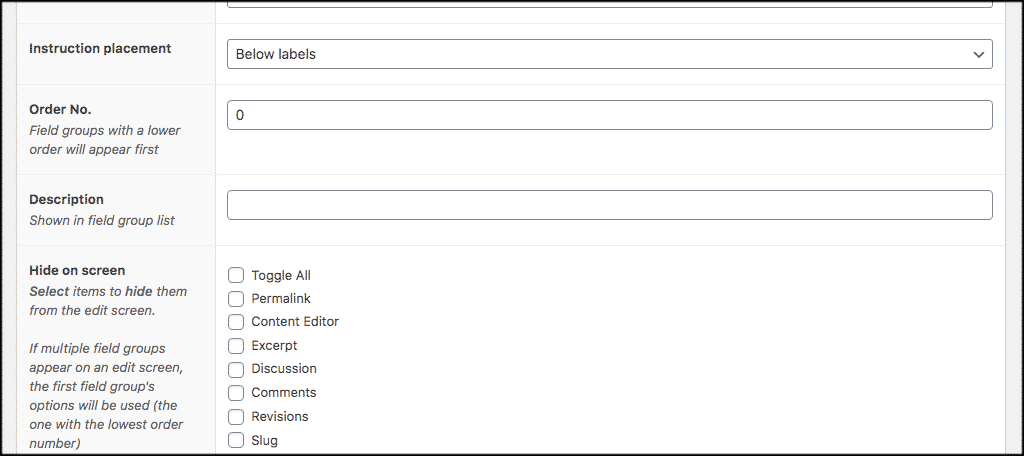Click the 'Hide on screen' heading
1024x456 pixels.
77,270
